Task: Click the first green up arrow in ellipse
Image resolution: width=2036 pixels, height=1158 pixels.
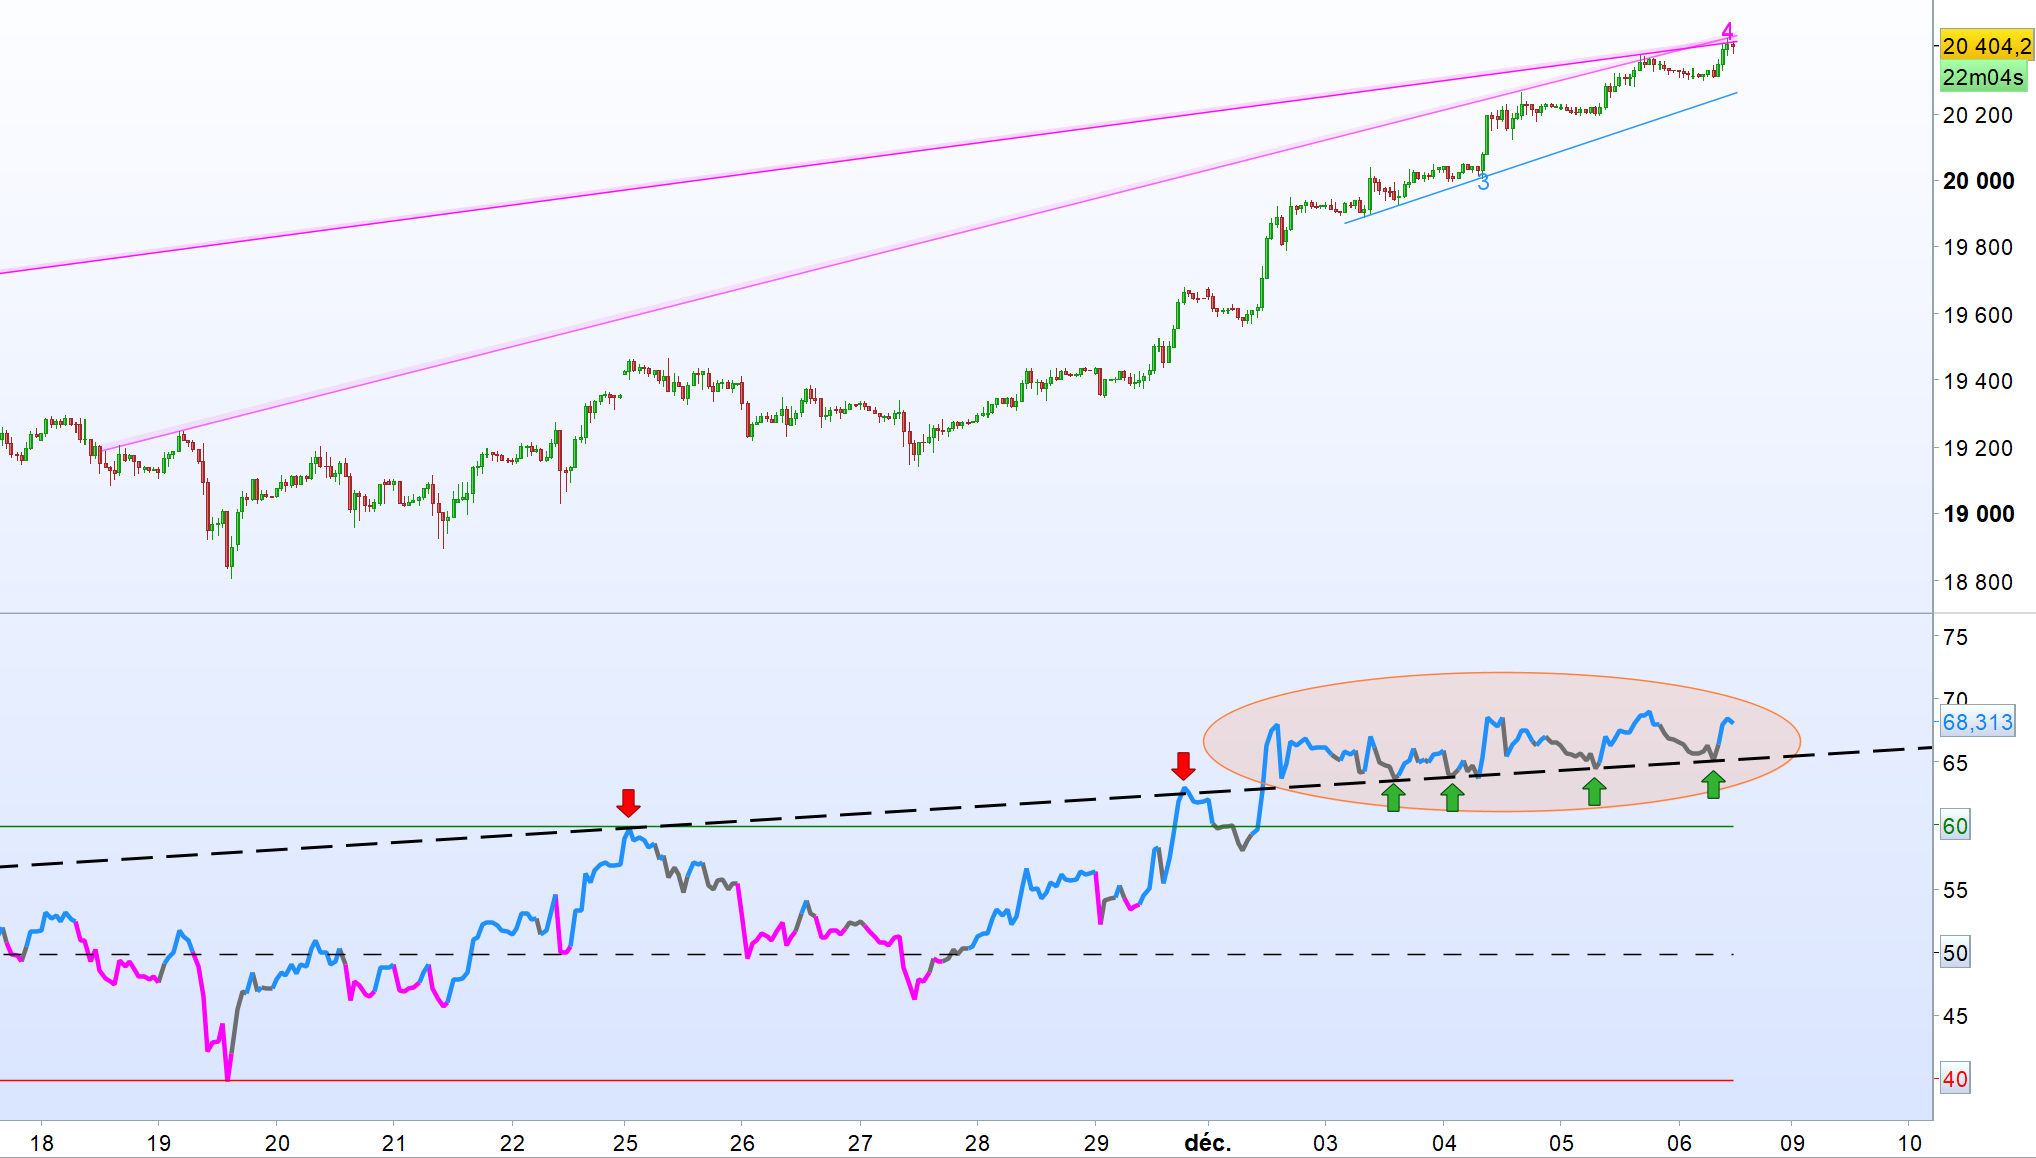Action: (x=1393, y=797)
